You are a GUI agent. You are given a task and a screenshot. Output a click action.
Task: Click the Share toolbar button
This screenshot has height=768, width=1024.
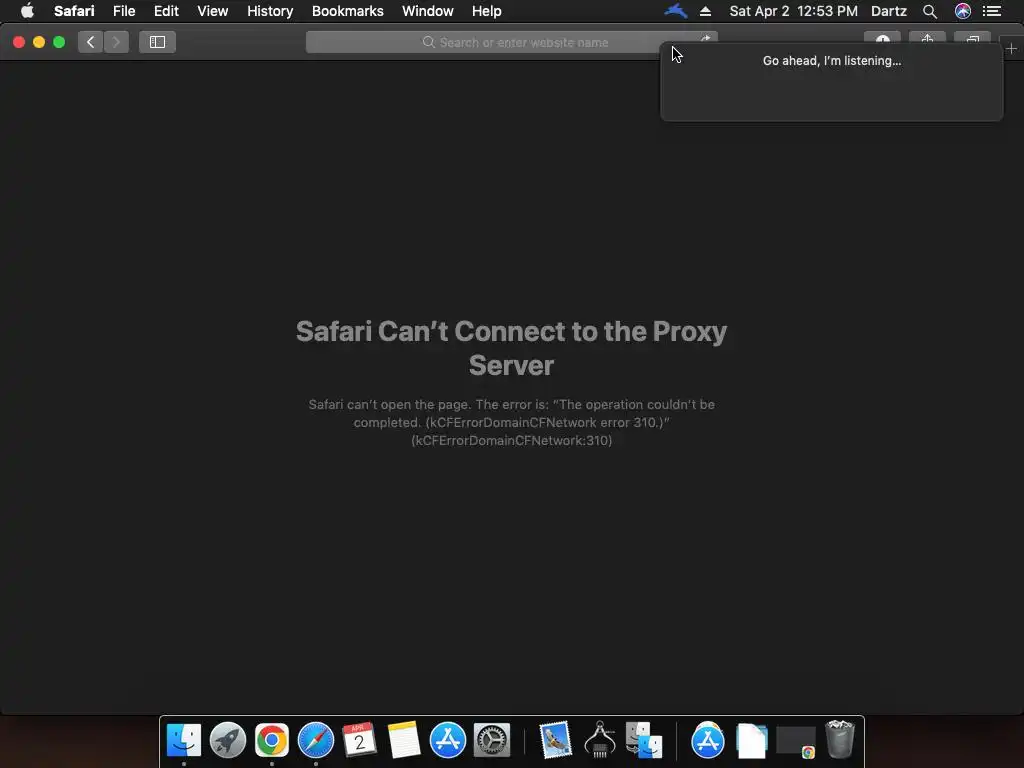click(927, 39)
